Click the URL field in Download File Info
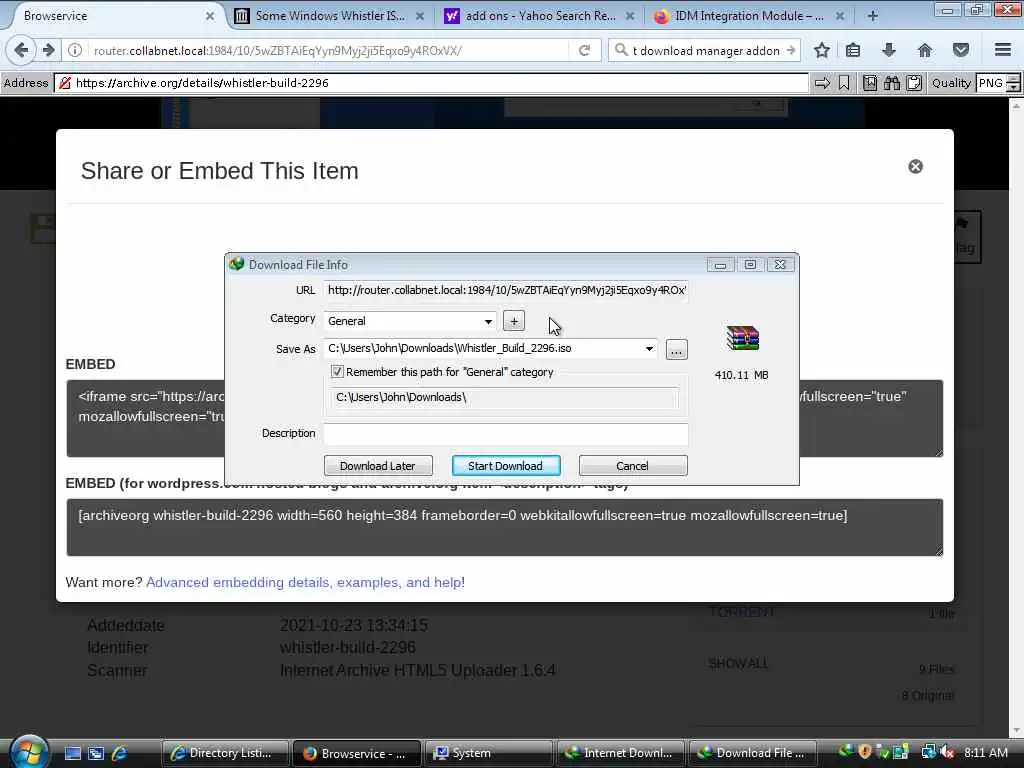This screenshot has width=1024, height=768. coord(505,290)
